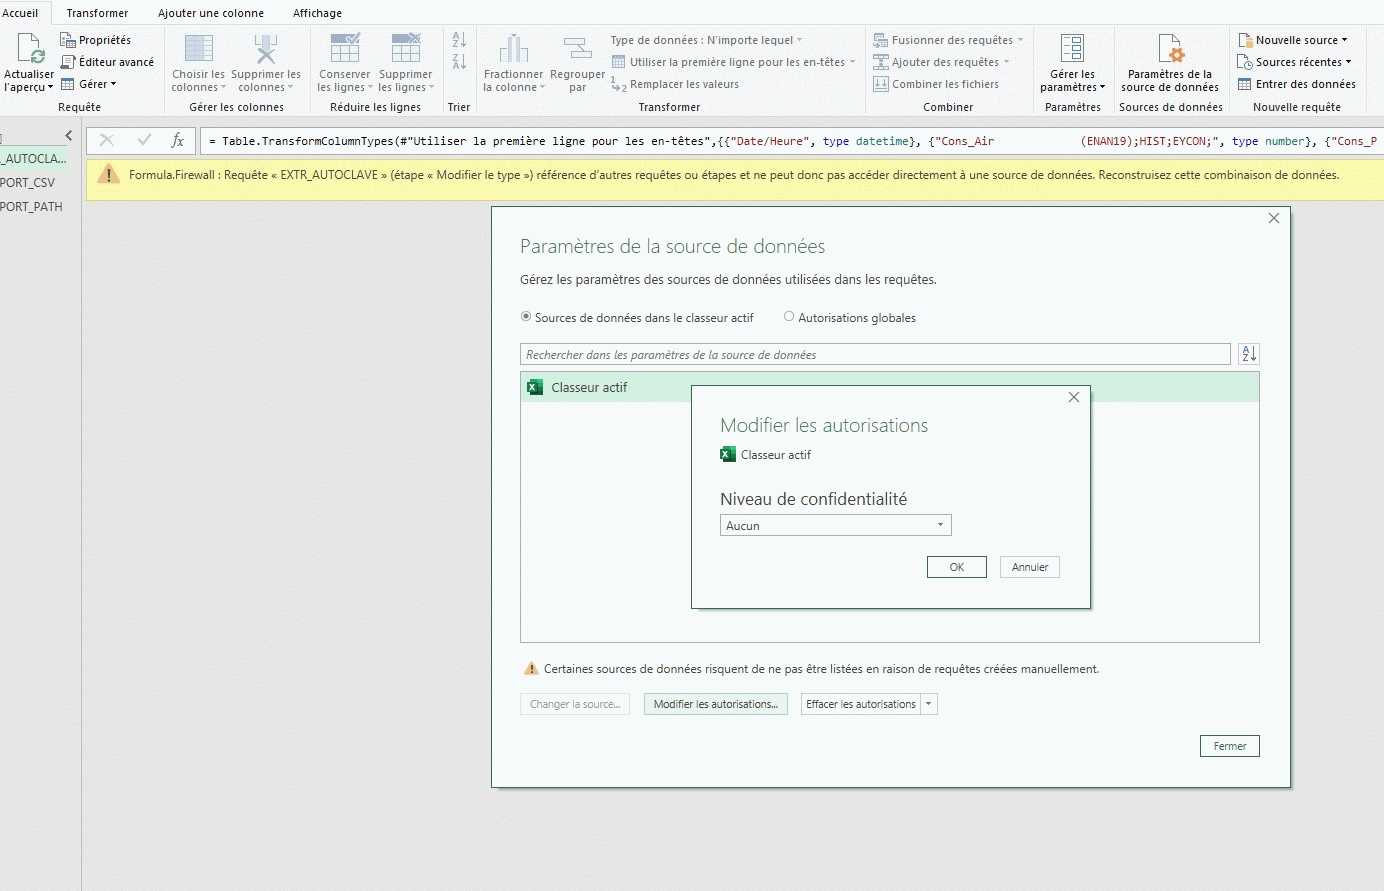Click the Actualiser l'aperçu refresh icon

pos(30,49)
